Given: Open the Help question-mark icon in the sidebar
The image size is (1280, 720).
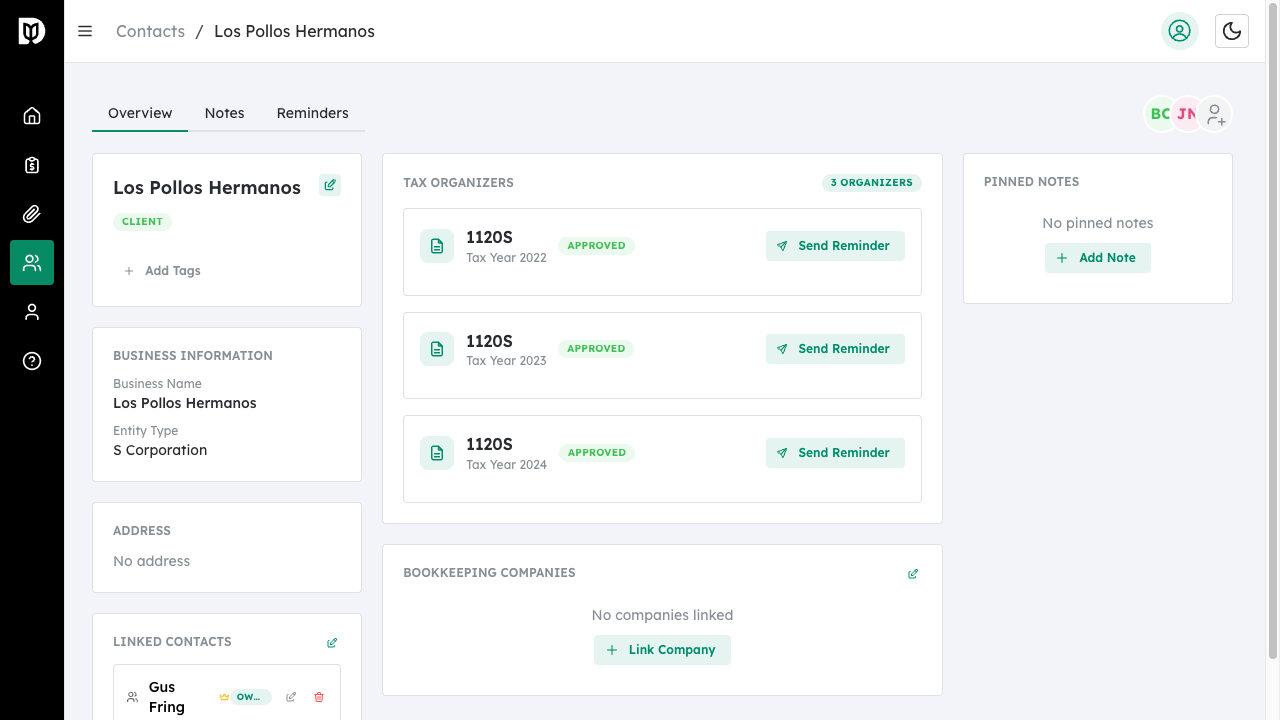Looking at the screenshot, I should (x=32, y=361).
